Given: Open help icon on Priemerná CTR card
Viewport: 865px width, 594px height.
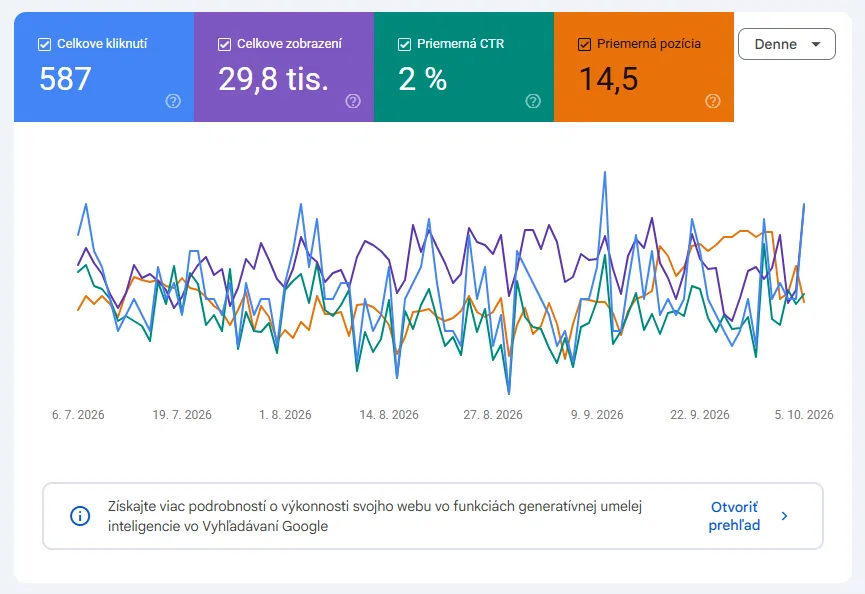Looking at the screenshot, I should tap(533, 101).
